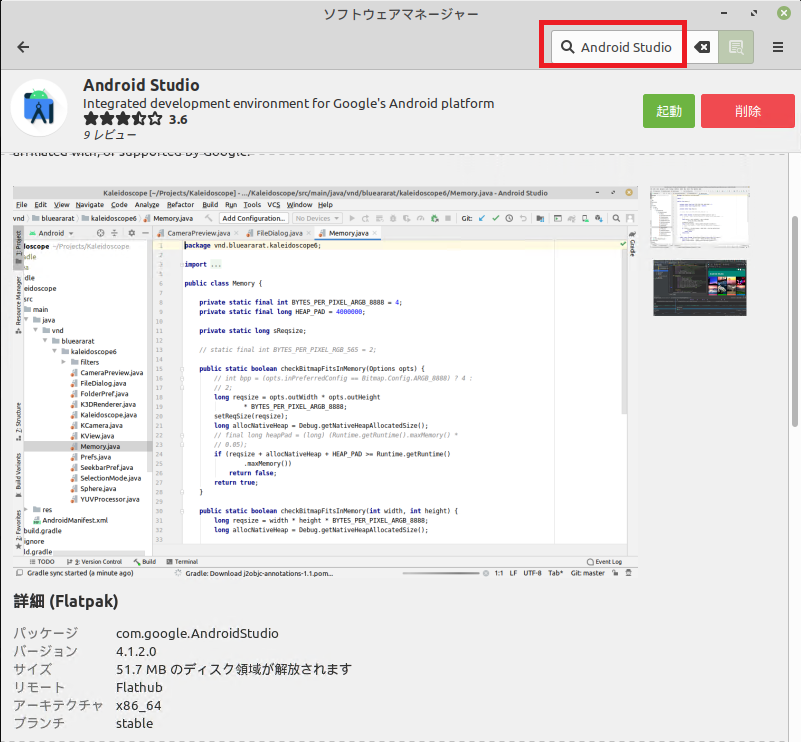The height and width of the screenshot is (742, 801).
Task: Click the Android Studio title heading
Action: click(141, 85)
